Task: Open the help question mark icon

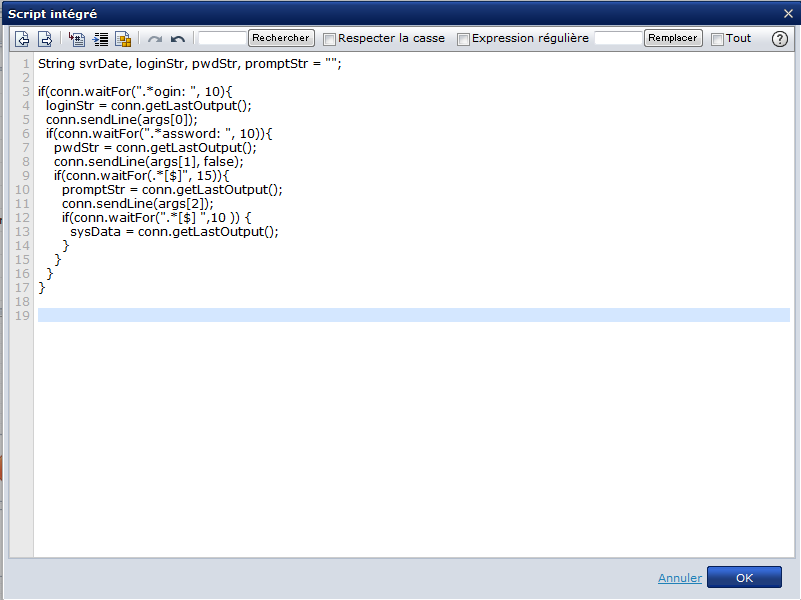Action: click(780, 39)
